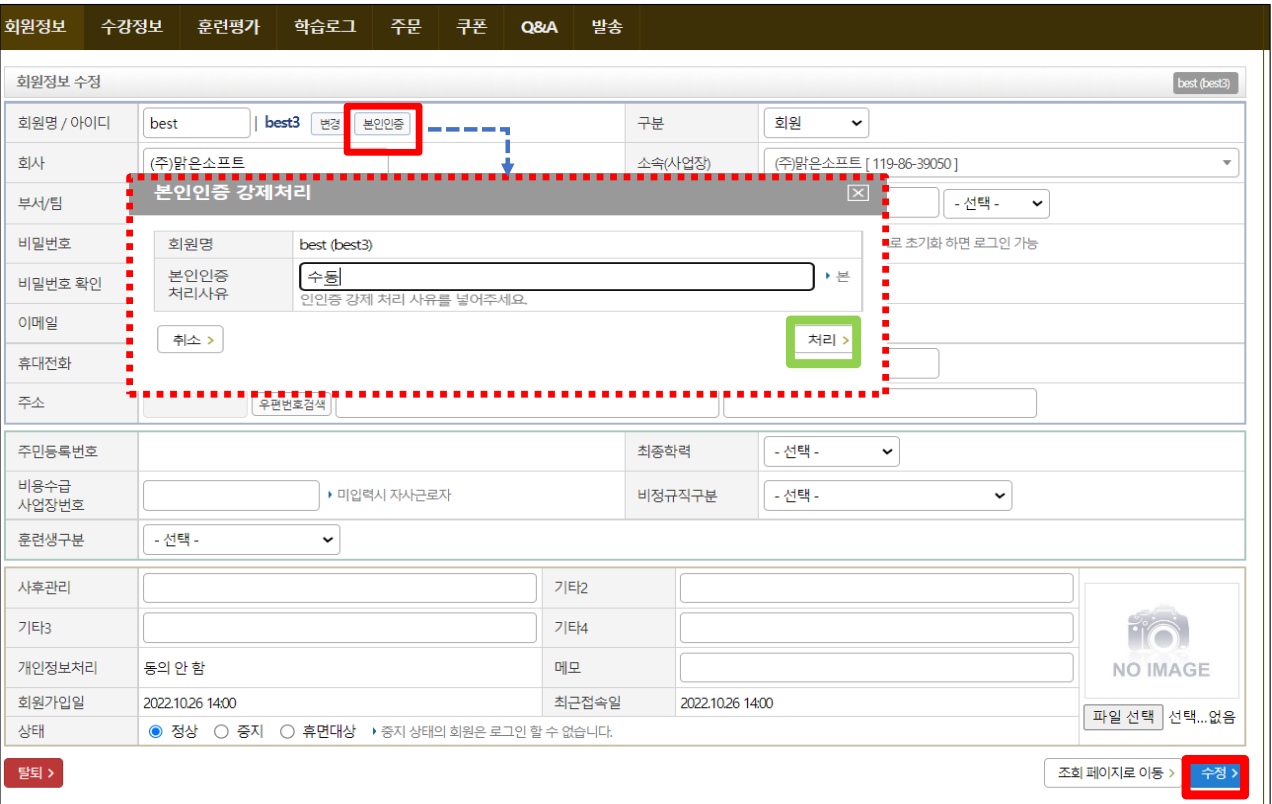Click the 본인인증 button

pyautogui.click(x=383, y=124)
